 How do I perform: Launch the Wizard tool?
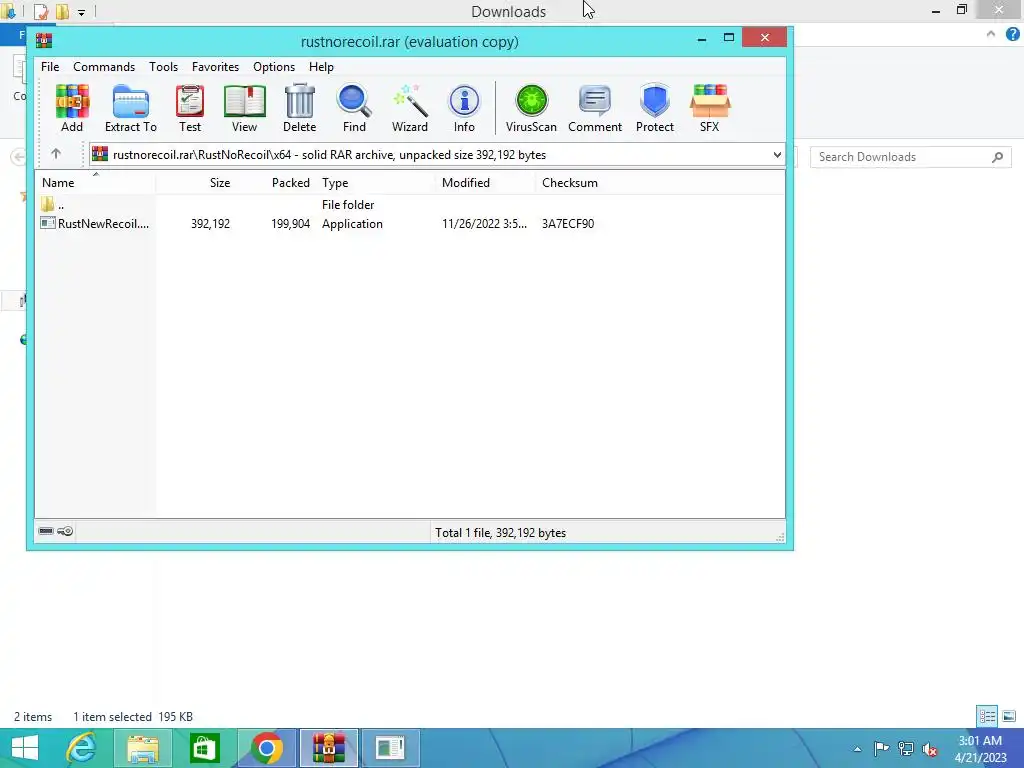(x=409, y=108)
